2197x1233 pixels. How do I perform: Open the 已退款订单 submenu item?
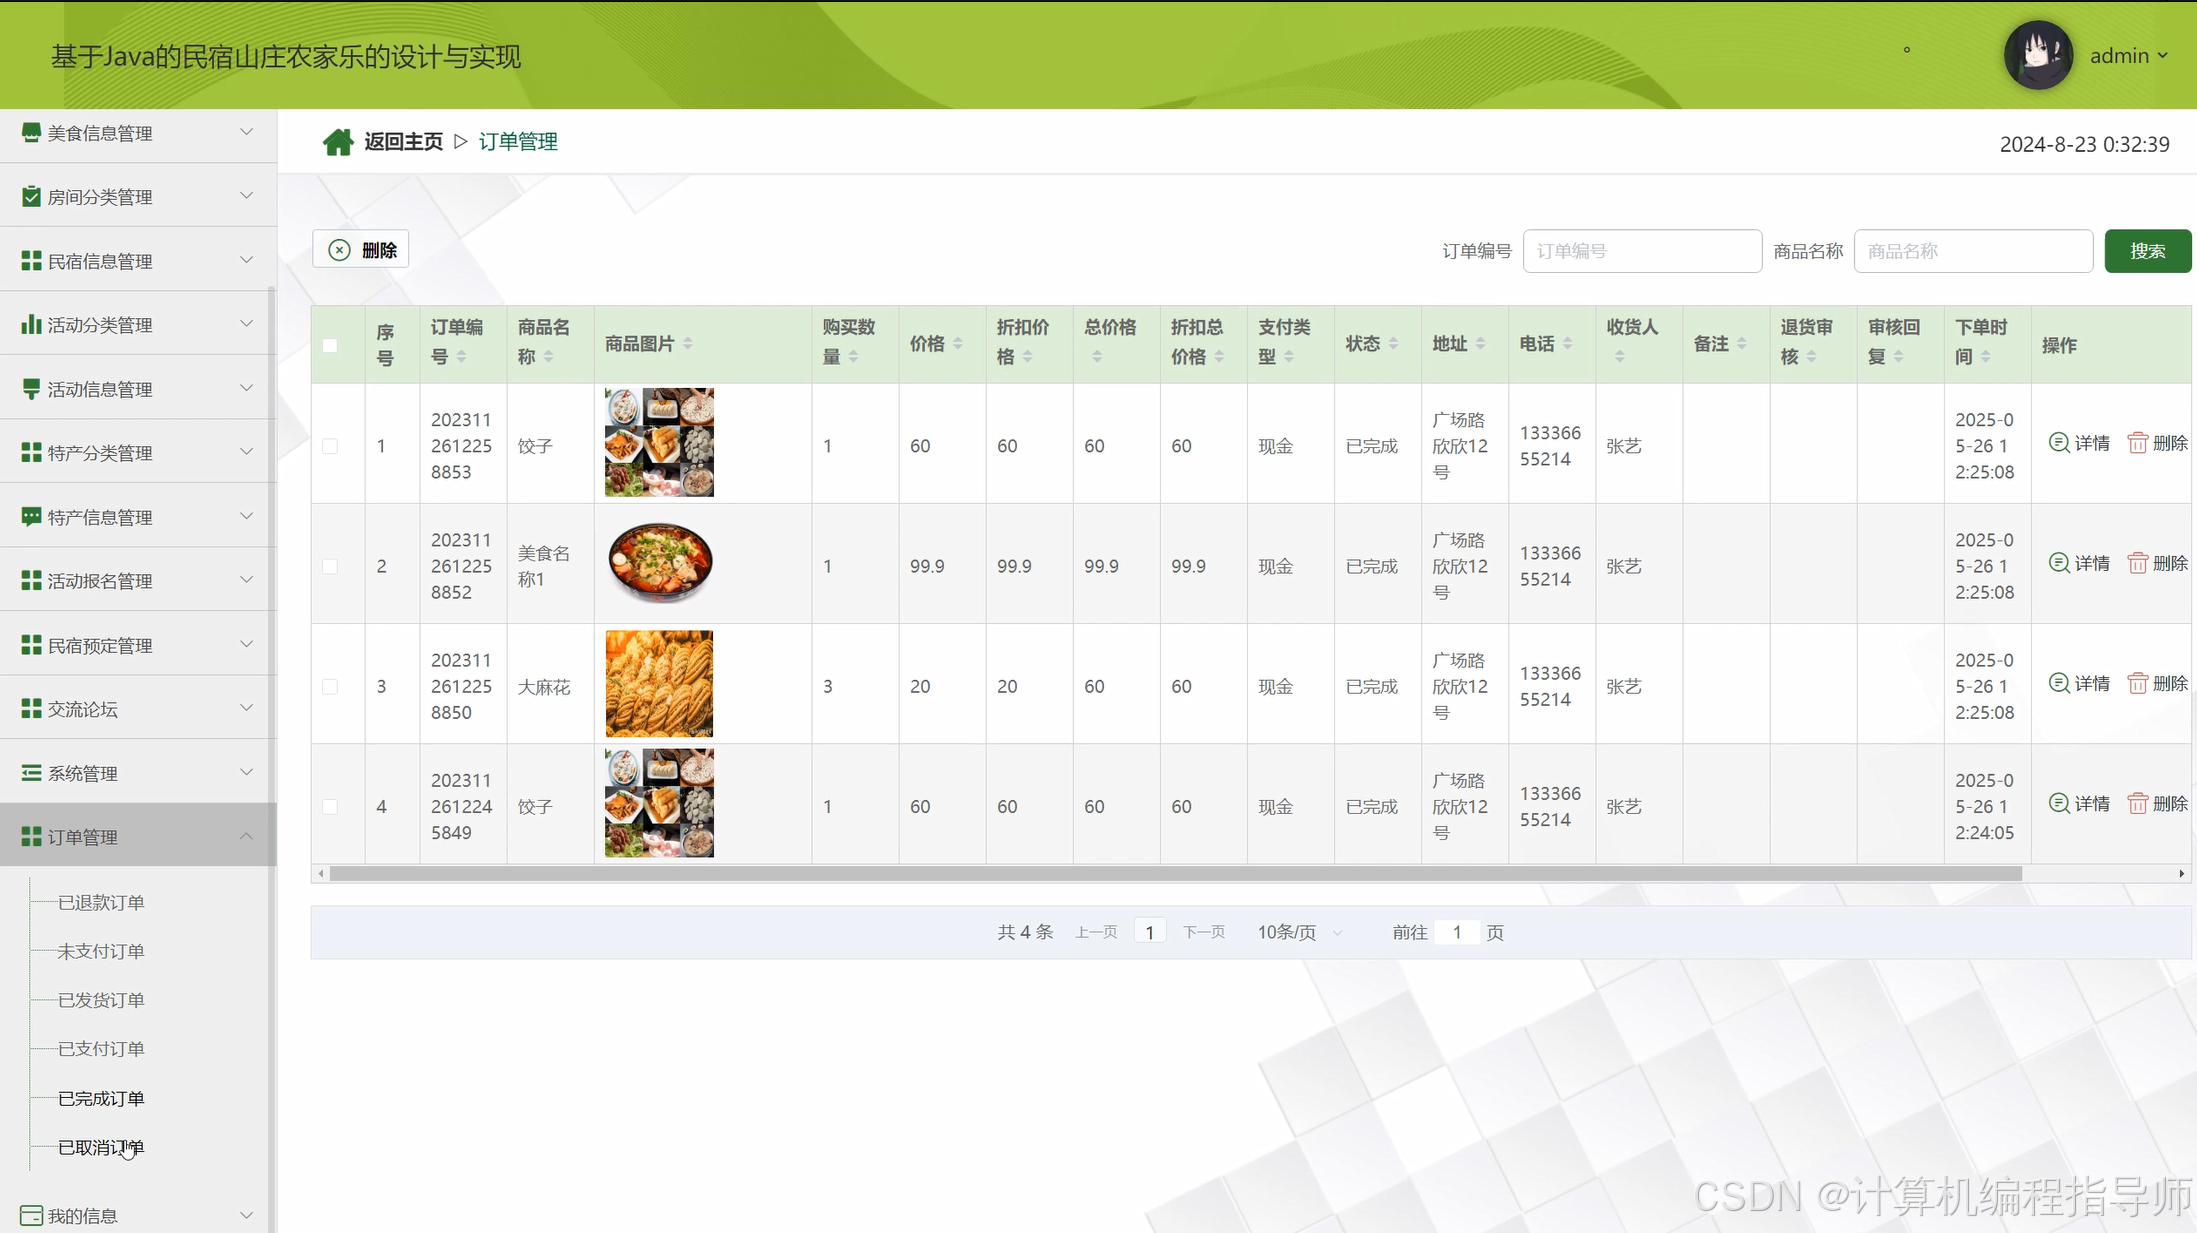[x=101, y=902]
